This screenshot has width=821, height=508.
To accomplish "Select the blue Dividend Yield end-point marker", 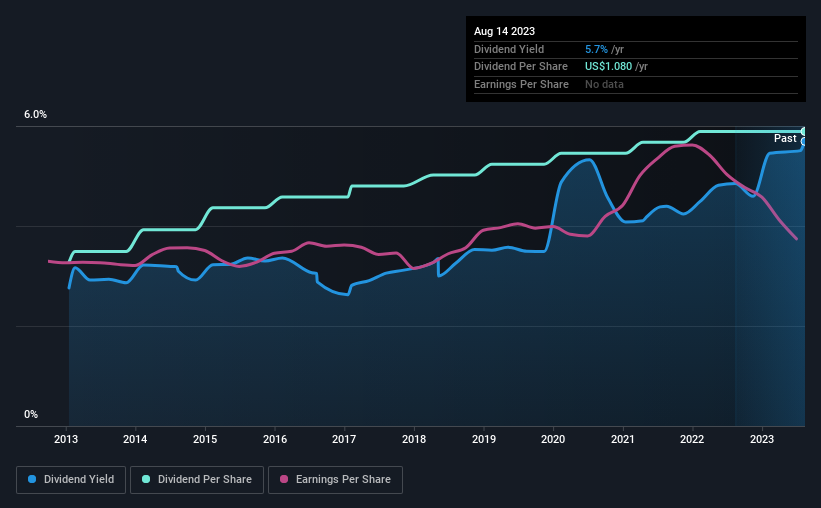I will pyautogui.click(x=803, y=142).
